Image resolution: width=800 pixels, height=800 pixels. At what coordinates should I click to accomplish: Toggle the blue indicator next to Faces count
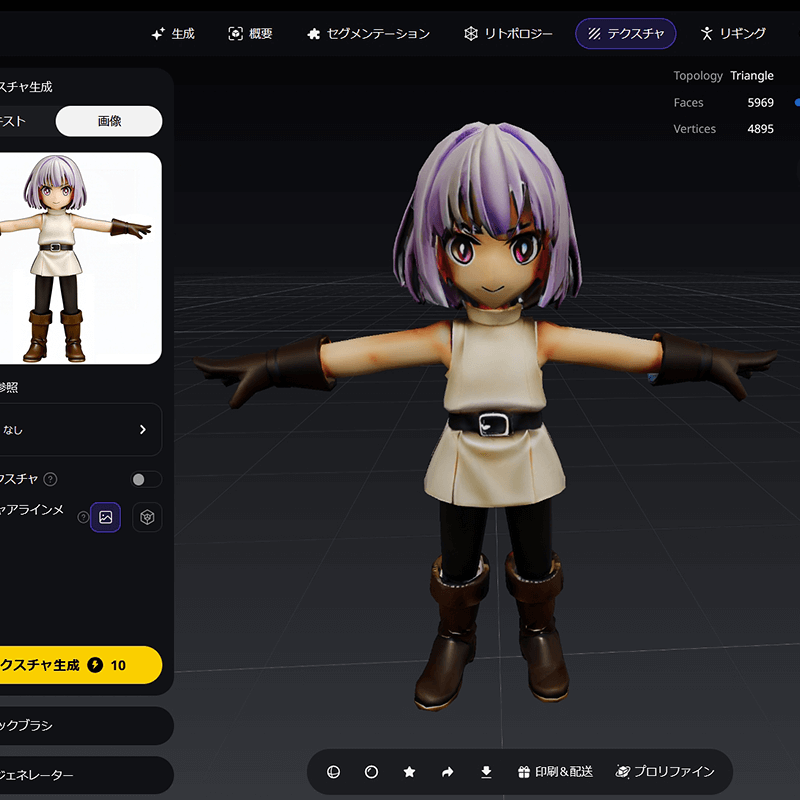(x=795, y=101)
